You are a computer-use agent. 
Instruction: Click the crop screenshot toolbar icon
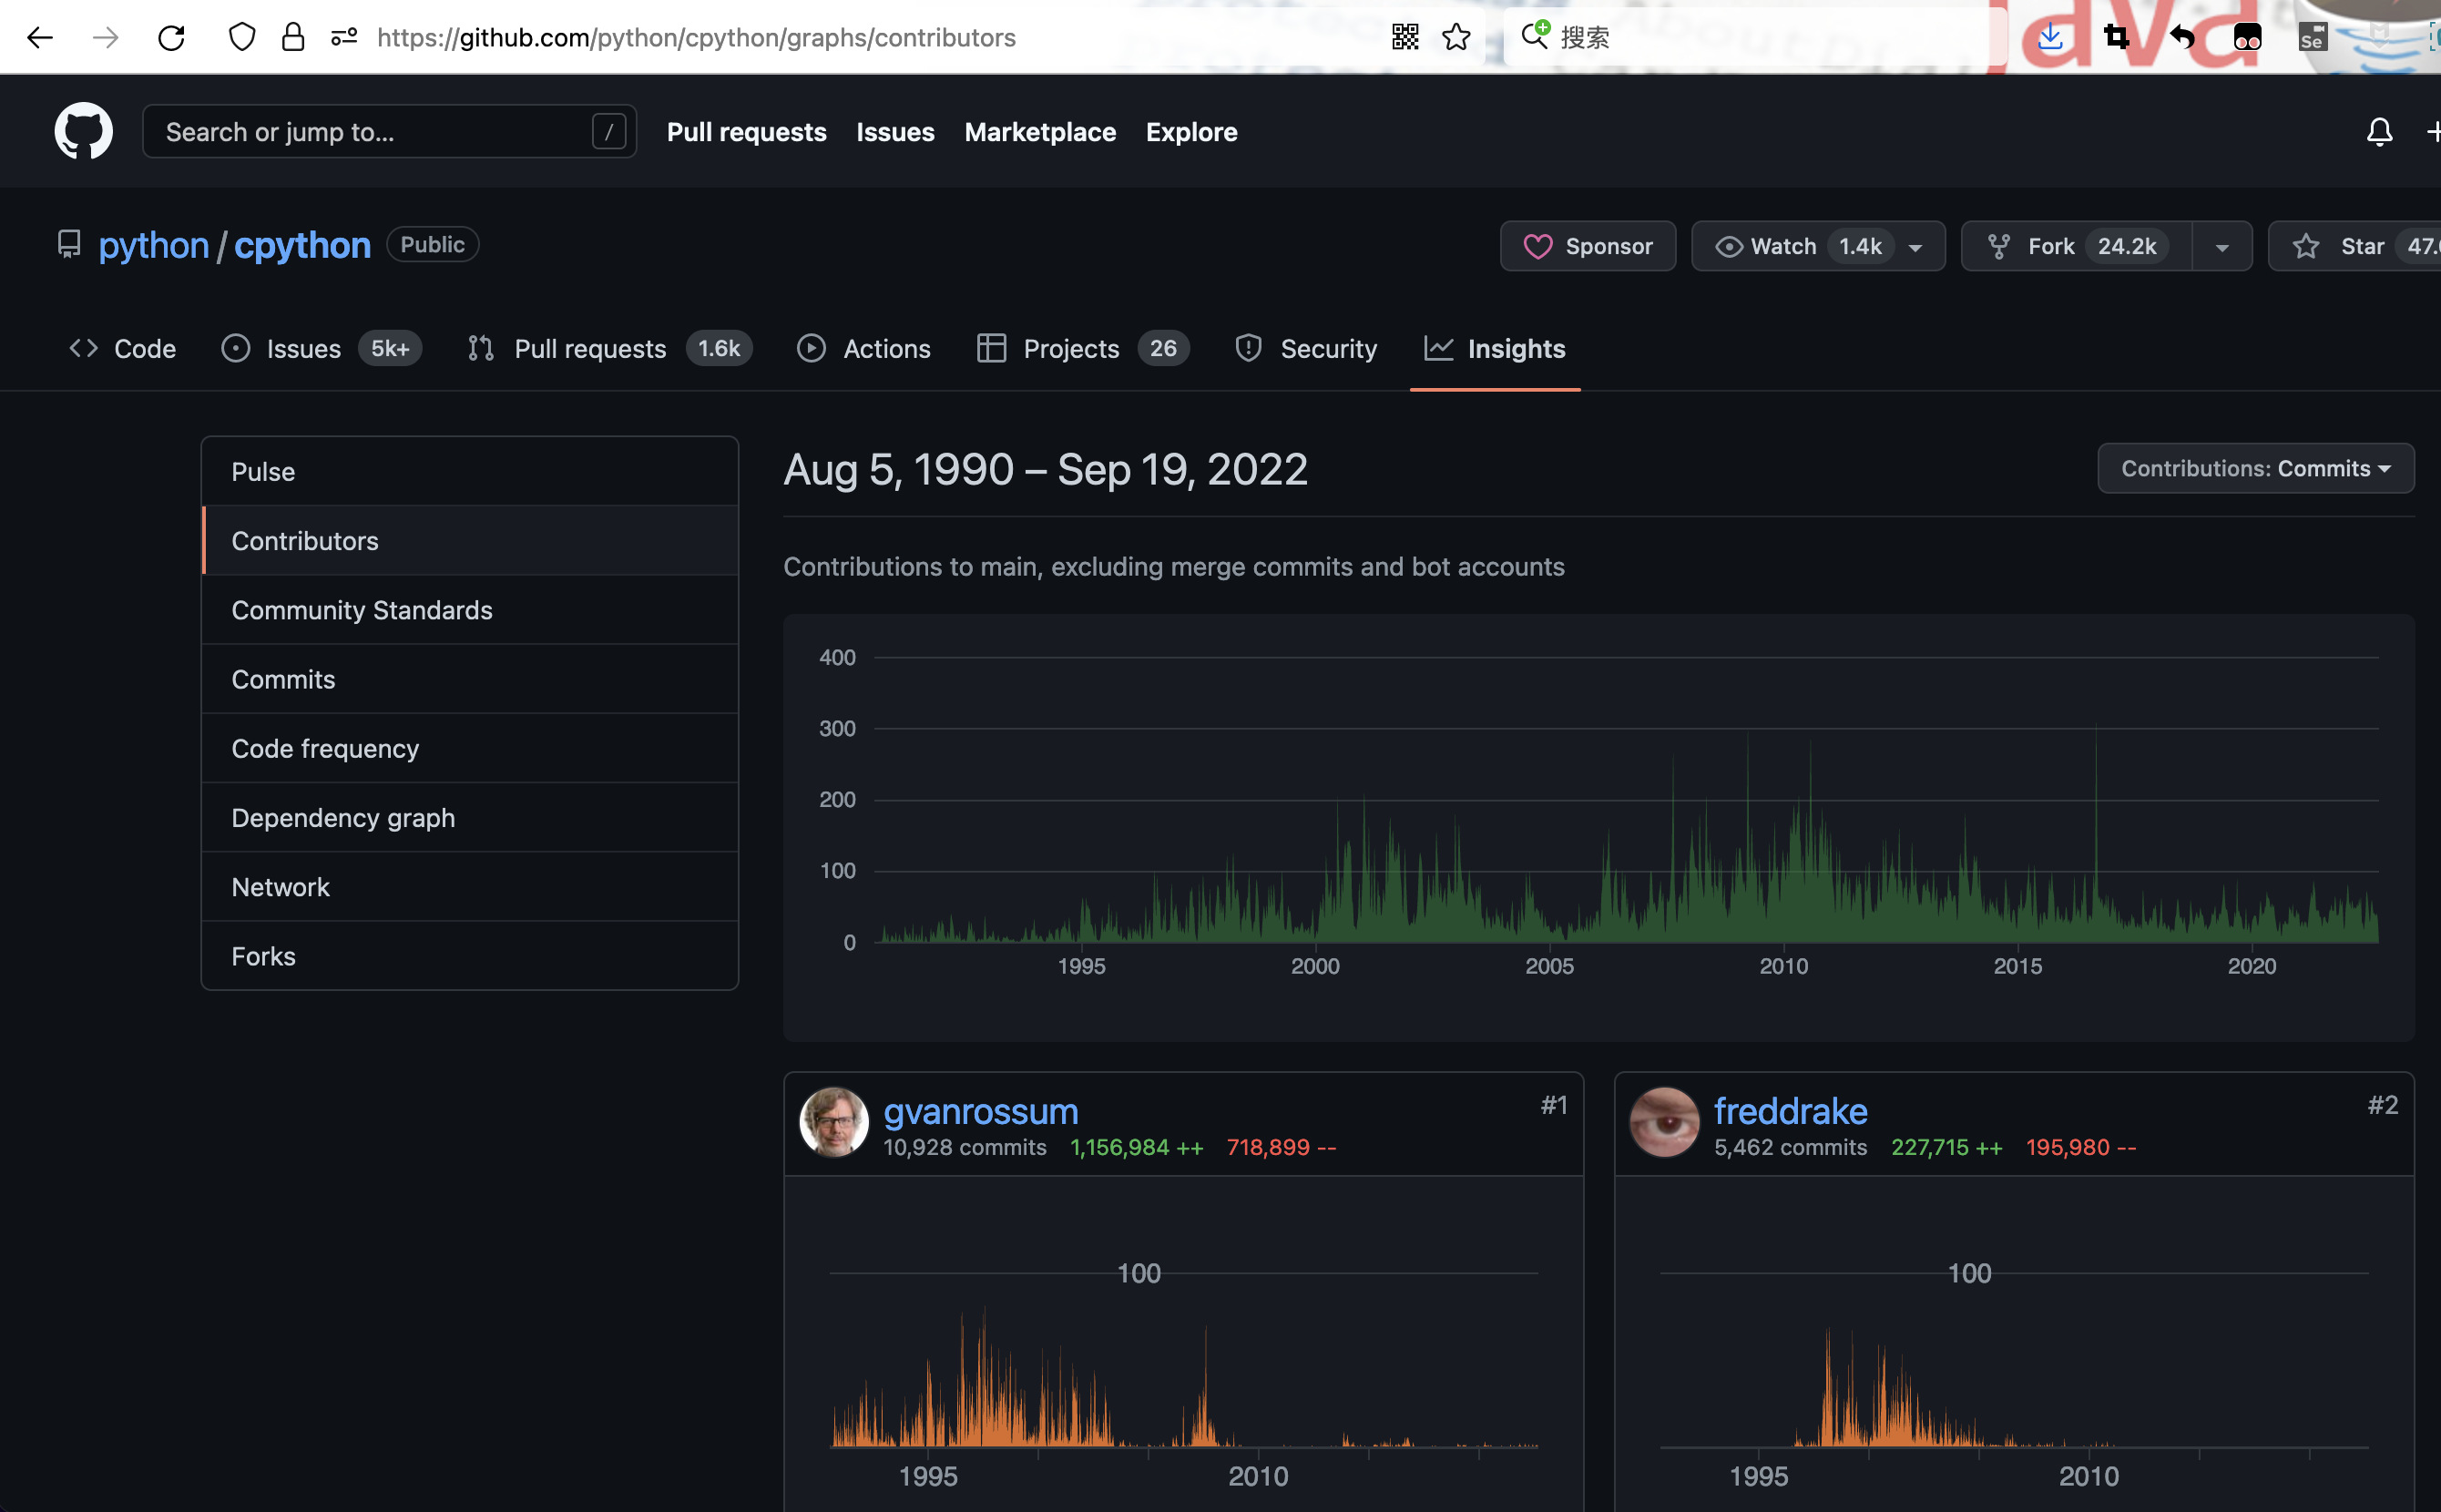point(2116,37)
